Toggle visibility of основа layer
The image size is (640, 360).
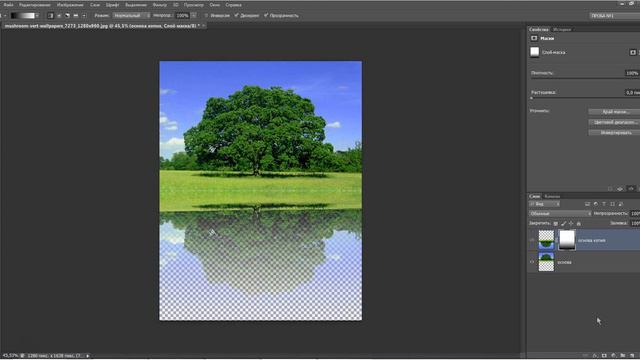coord(532,262)
